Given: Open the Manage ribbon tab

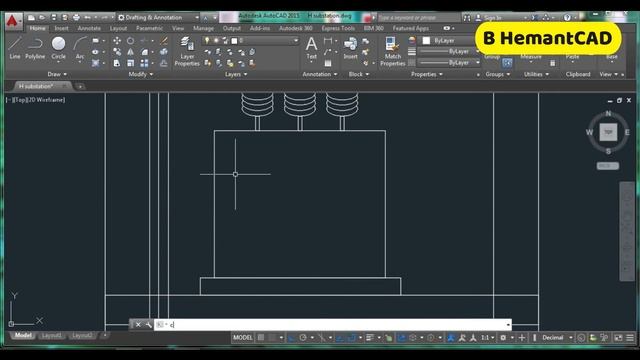Looking at the screenshot, I should [203, 28].
